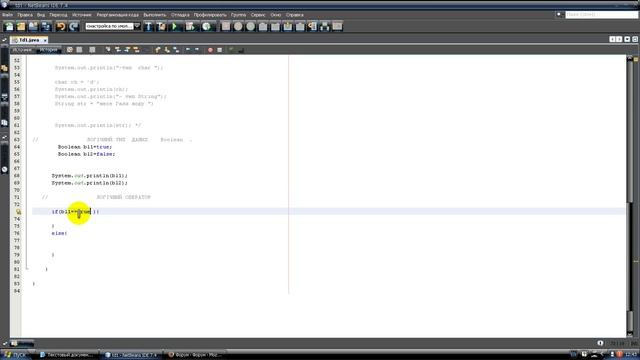Click Find Next Occurrence icon
The image size is (640, 360).
(127, 50)
